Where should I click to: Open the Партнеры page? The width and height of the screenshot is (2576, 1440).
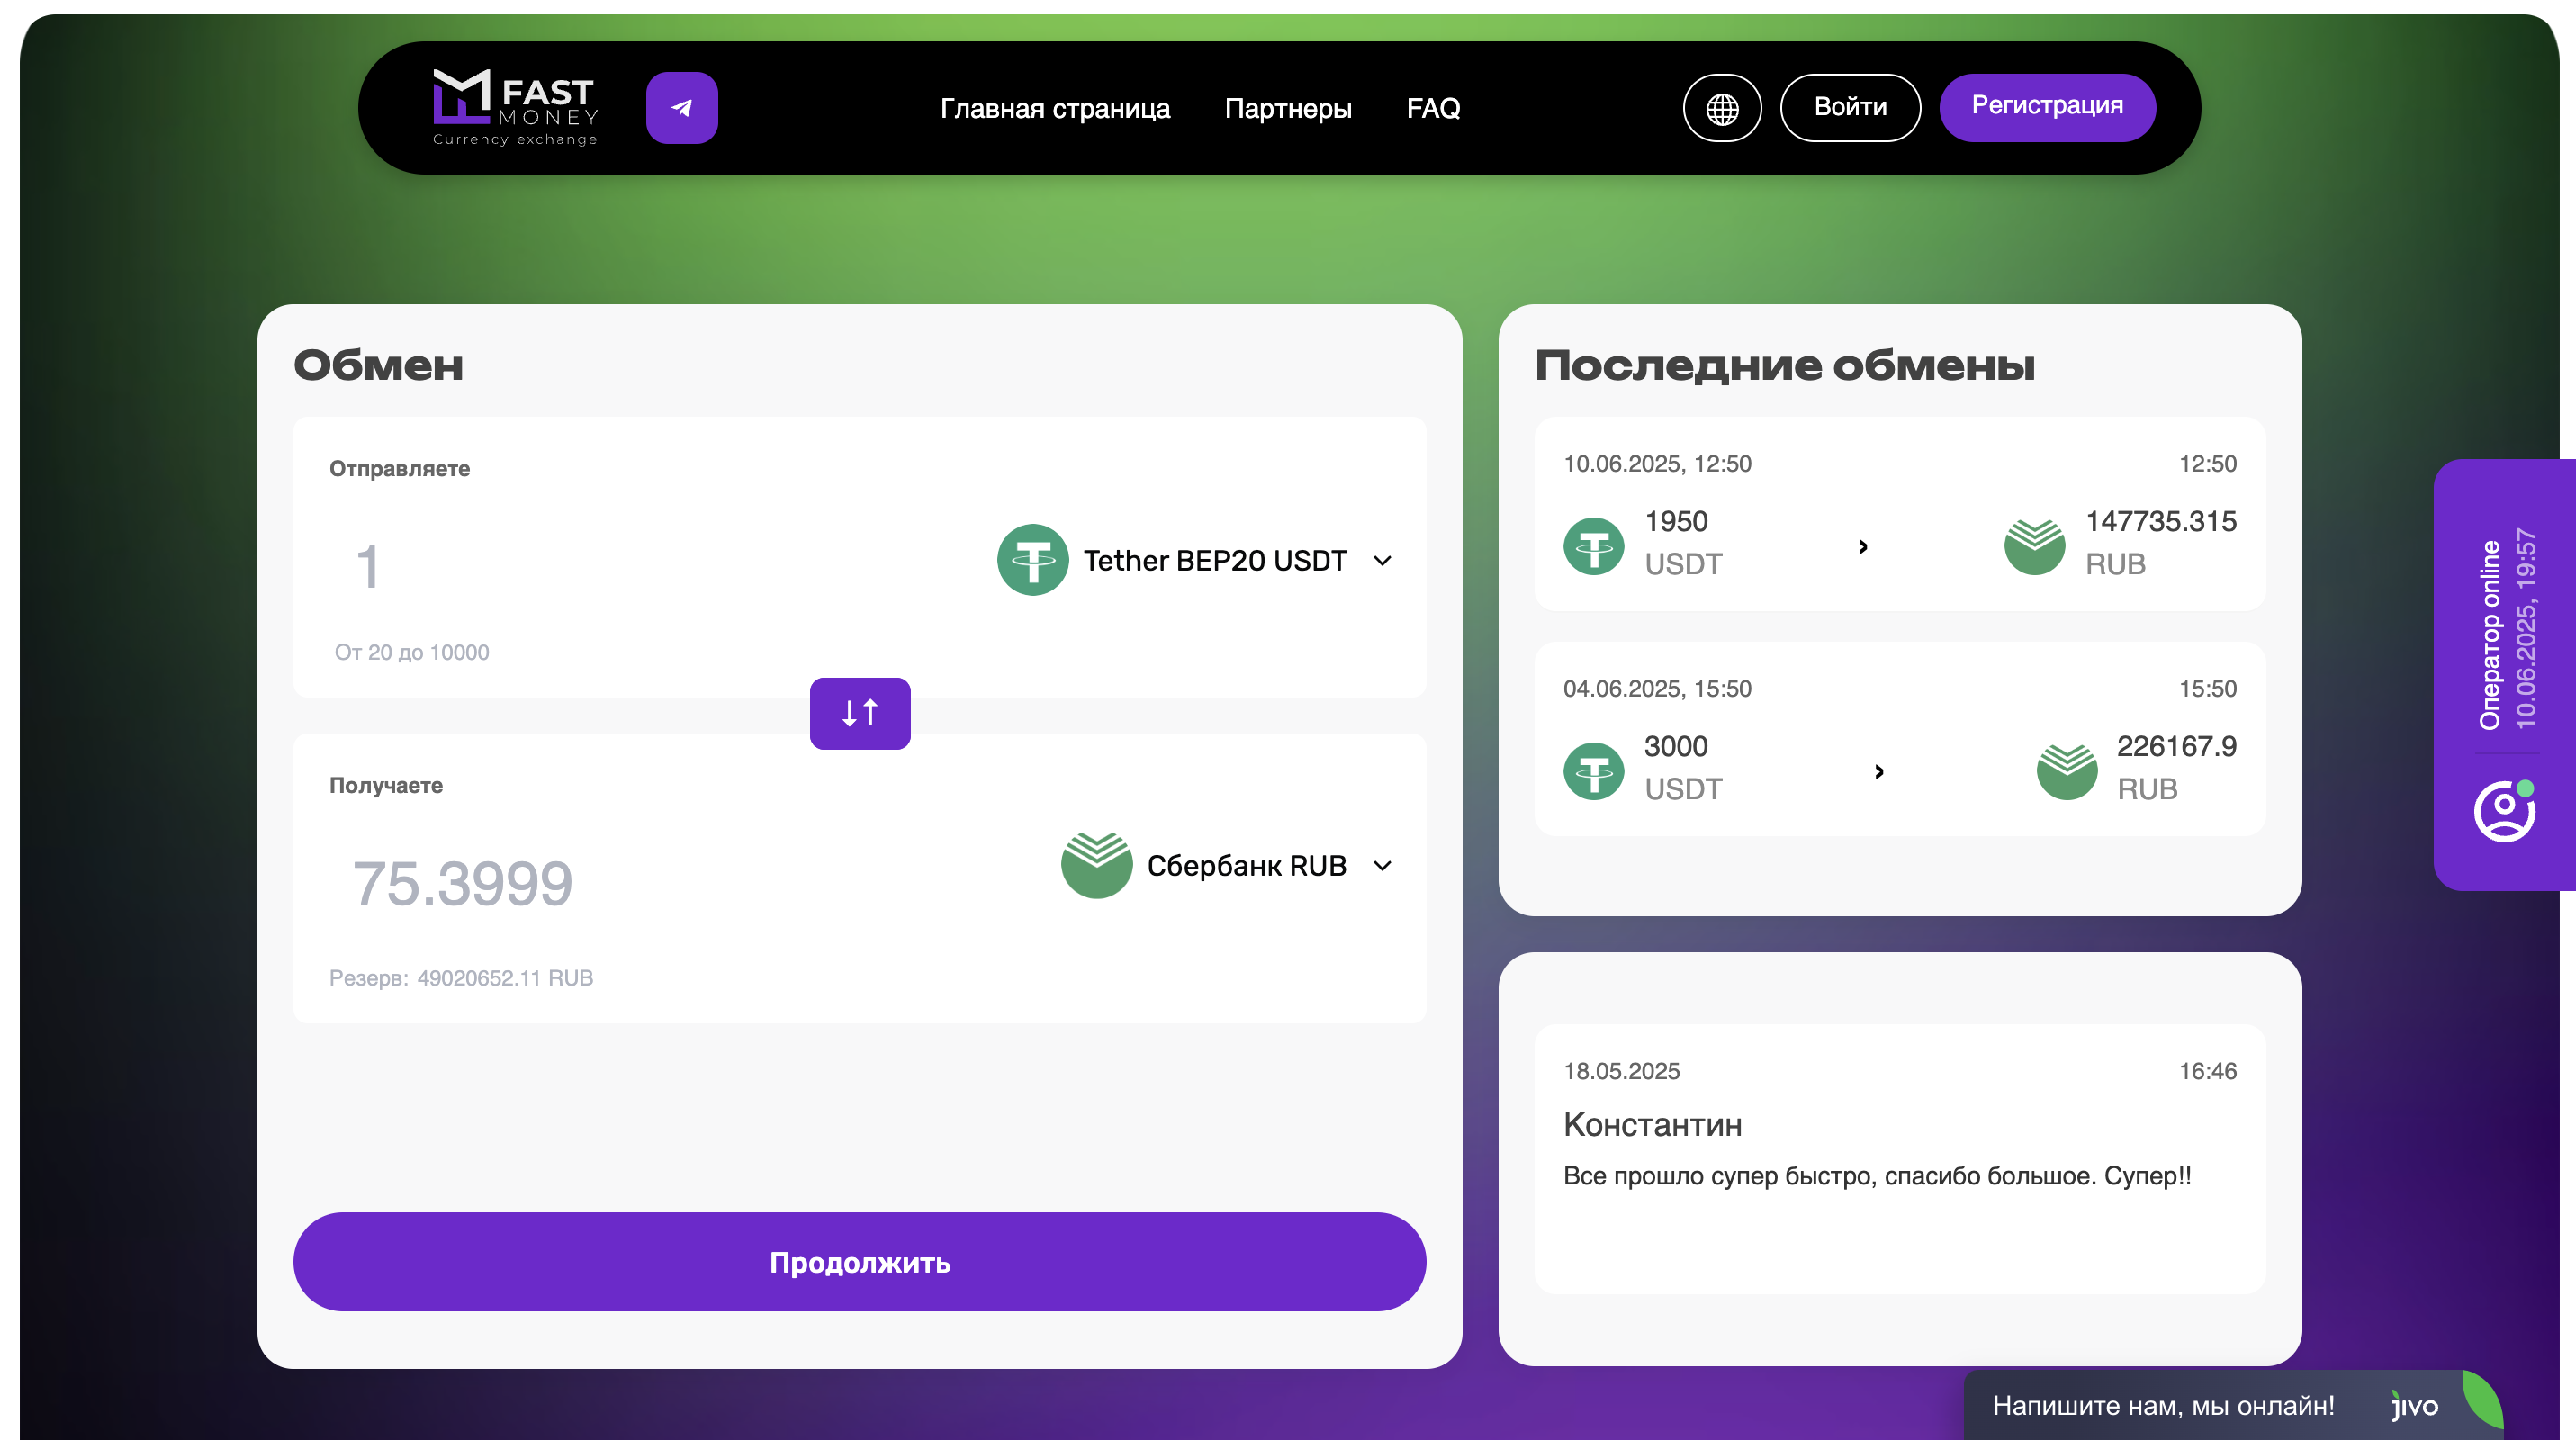coord(1287,108)
